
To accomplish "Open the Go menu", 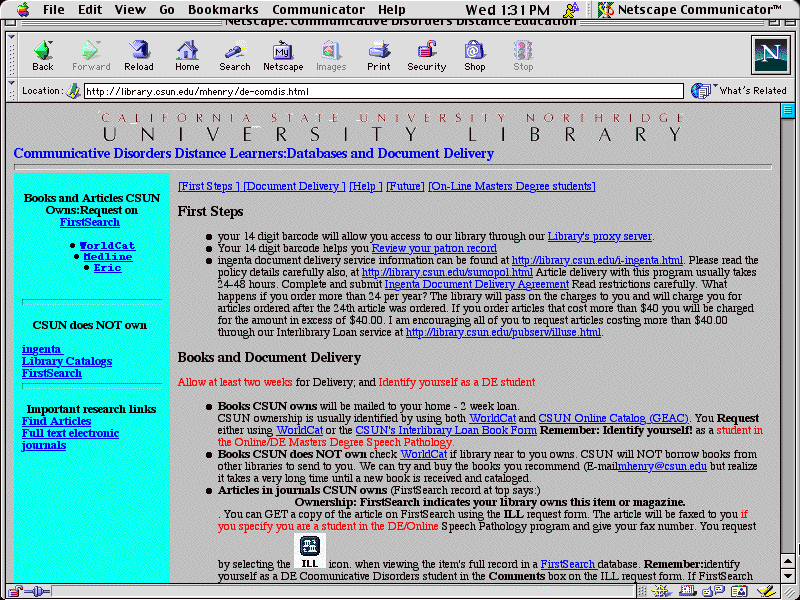I will click(x=167, y=9).
